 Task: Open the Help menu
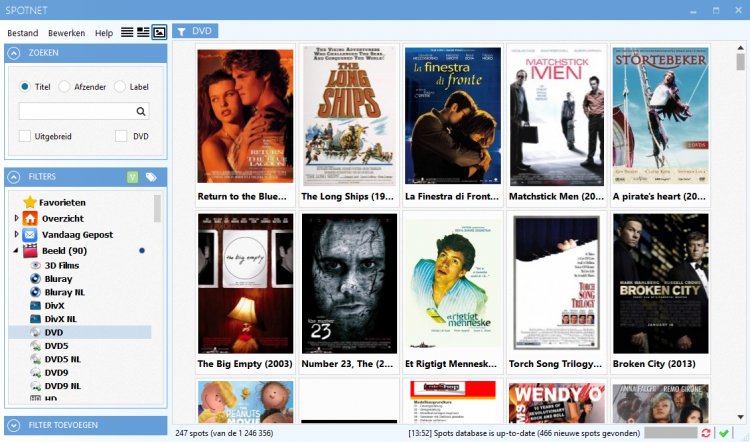(104, 33)
